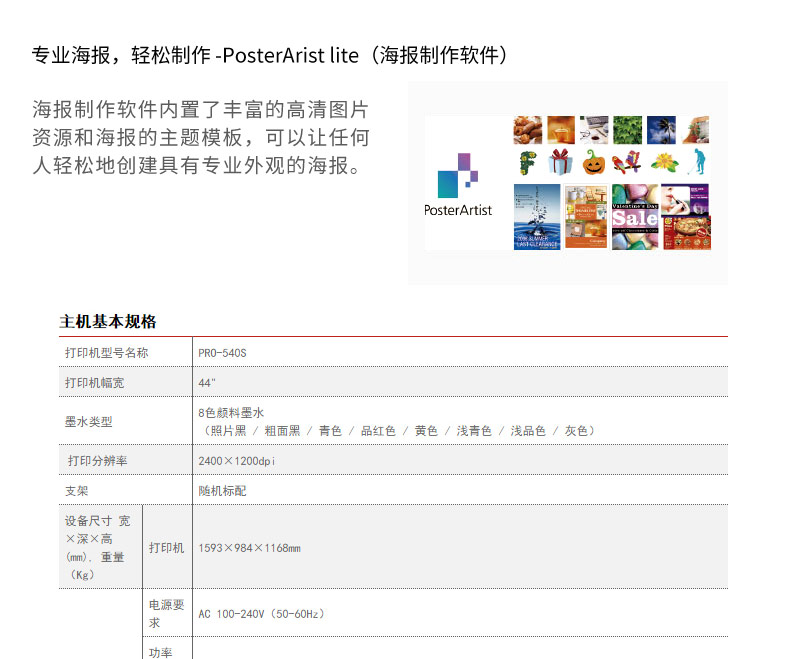
Task: Select the palm tree sky photo
Action: (660, 129)
